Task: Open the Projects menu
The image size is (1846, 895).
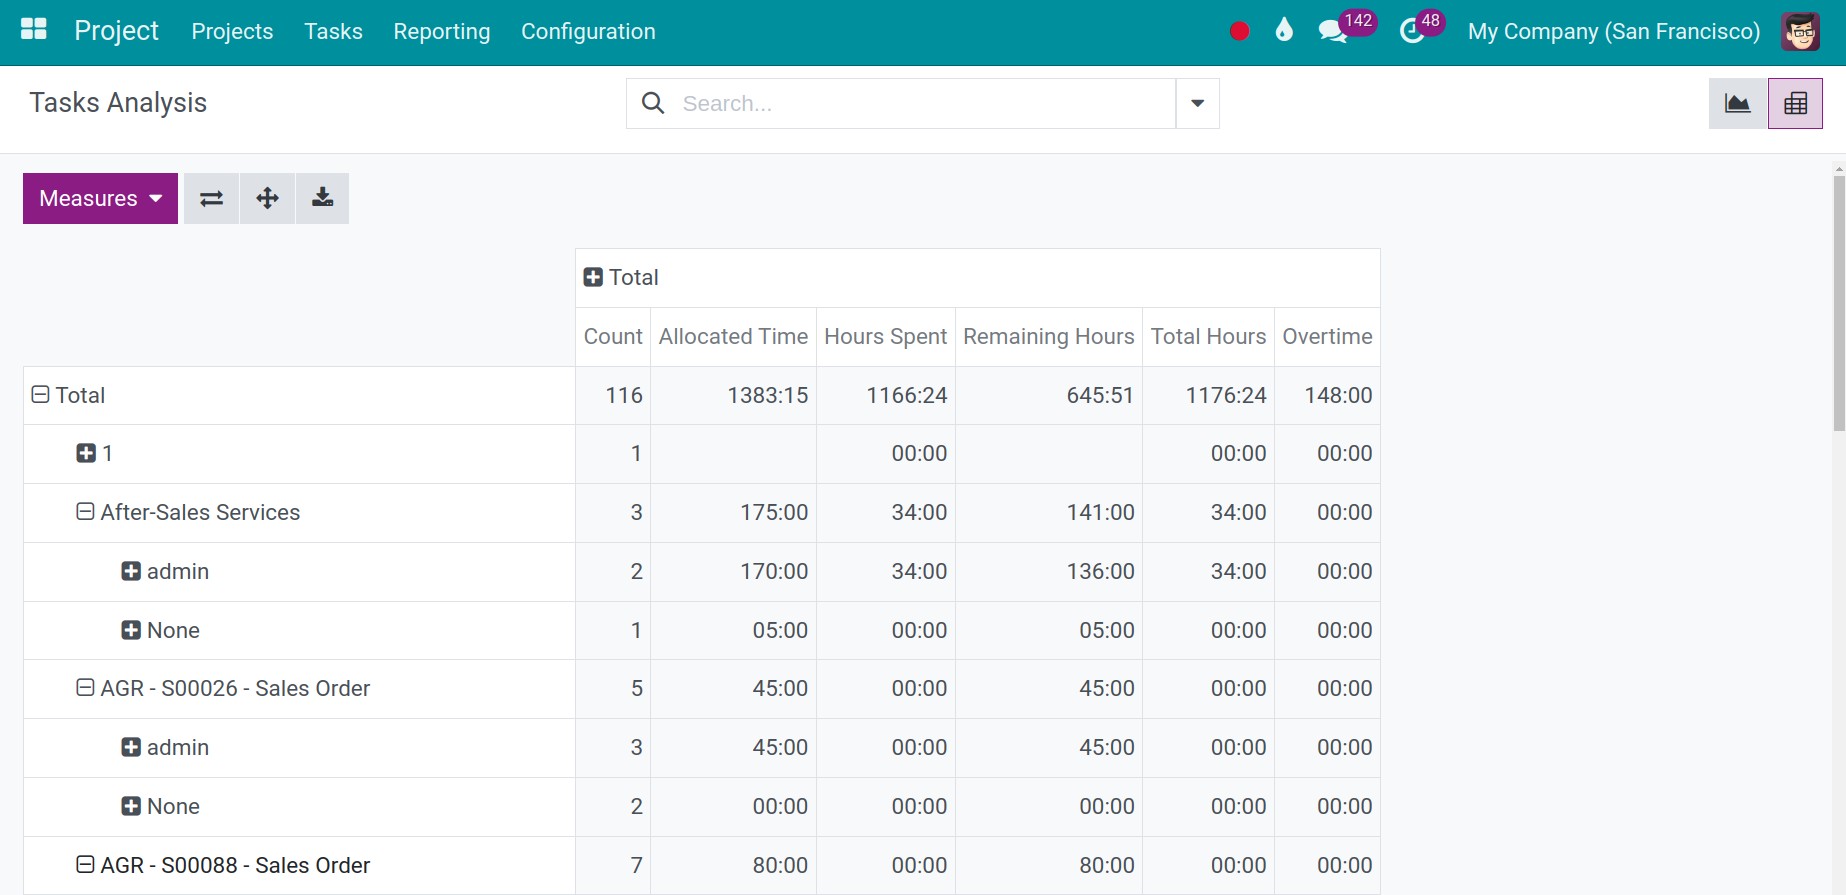Action: pyautogui.click(x=232, y=31)
